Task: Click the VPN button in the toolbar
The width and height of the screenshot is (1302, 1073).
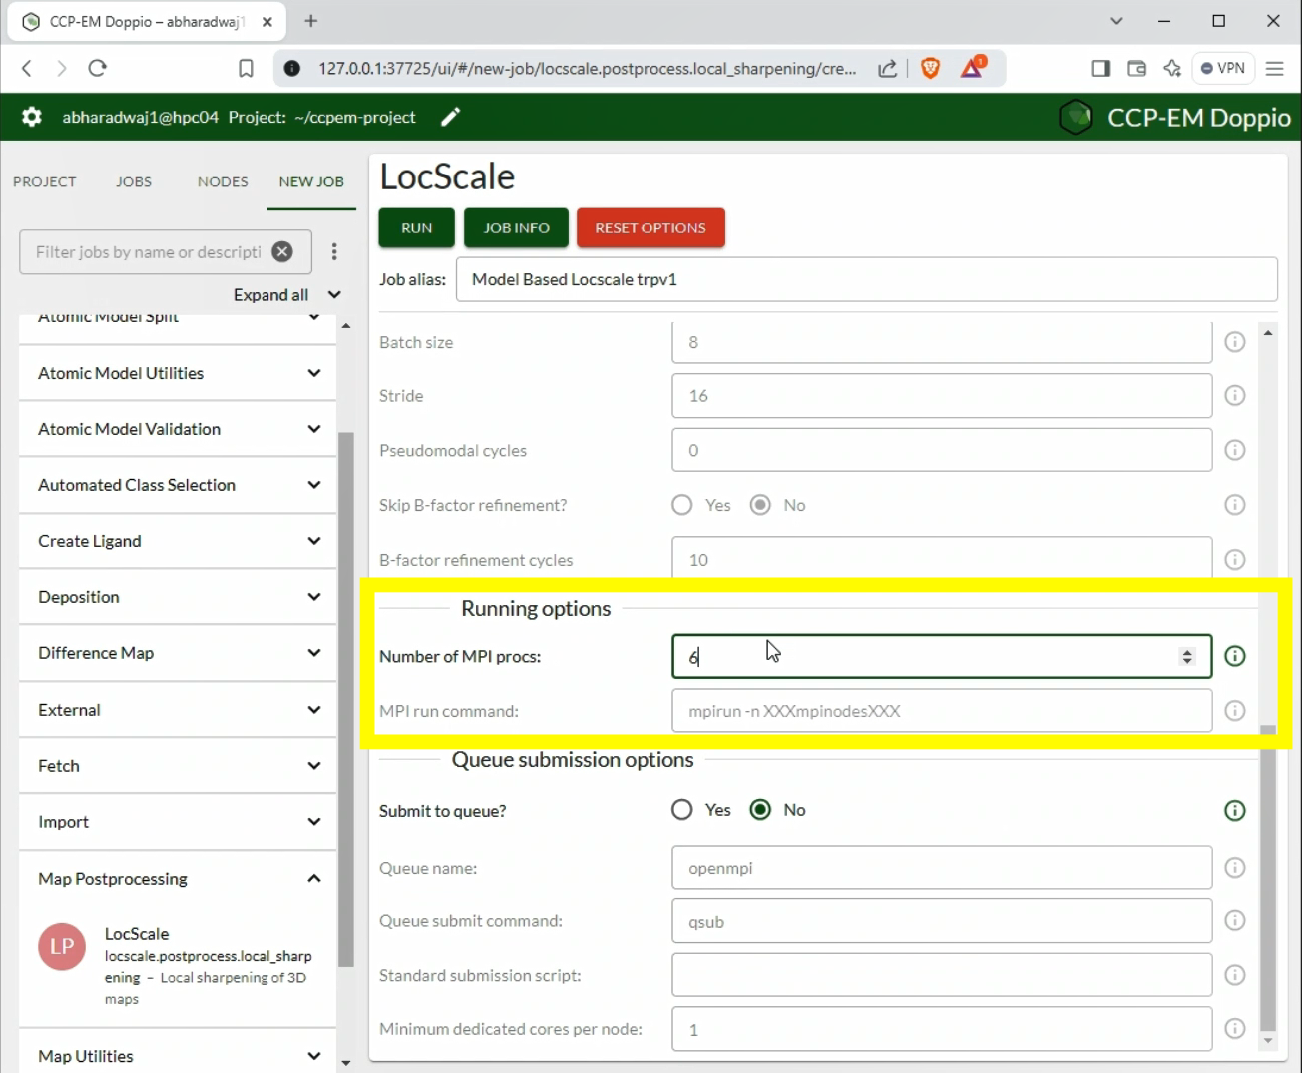Action: (x=1223, y=68)
